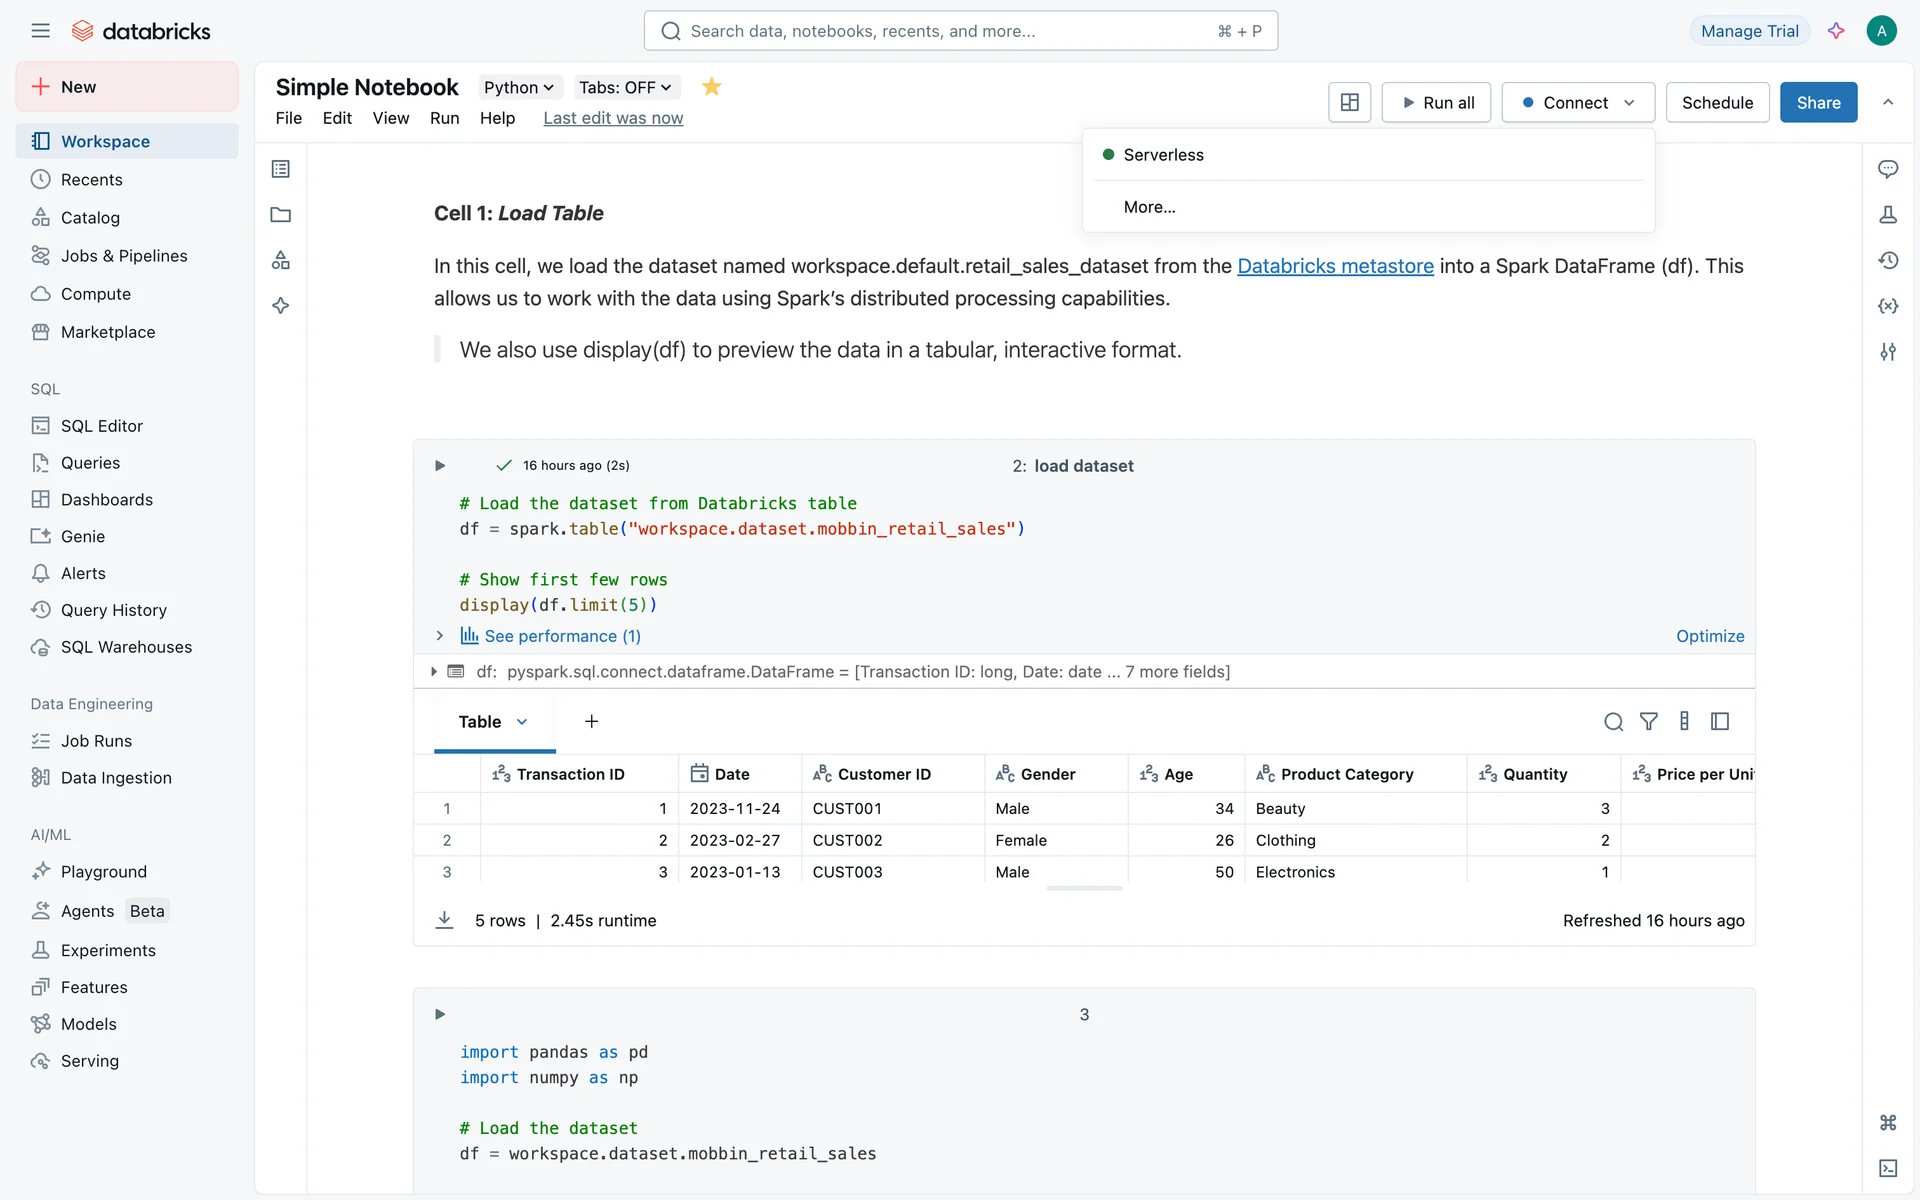The height and width of the screenshot is (1200, 1920).
Task: Open the Python language dropdown
Action: click(518, 87)
